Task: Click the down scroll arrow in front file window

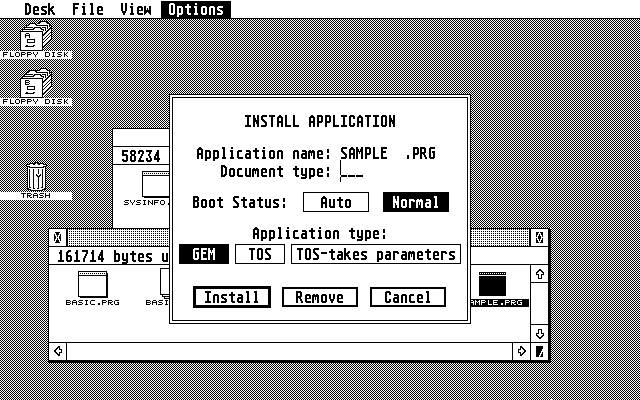Action: coord(539,334)
